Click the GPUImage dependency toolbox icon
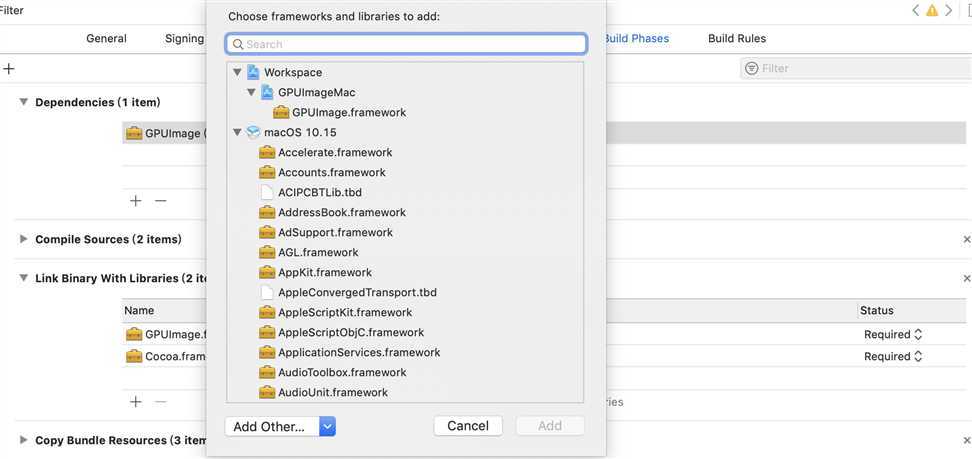 pyautogui.click(x=134, y=133)
